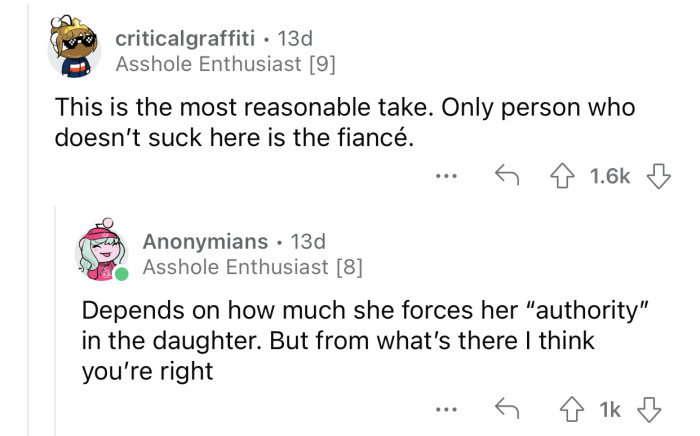Click the Asshole Enthusiast [9] flair
The image size is (700, 436).
click(x=226, y=64)
